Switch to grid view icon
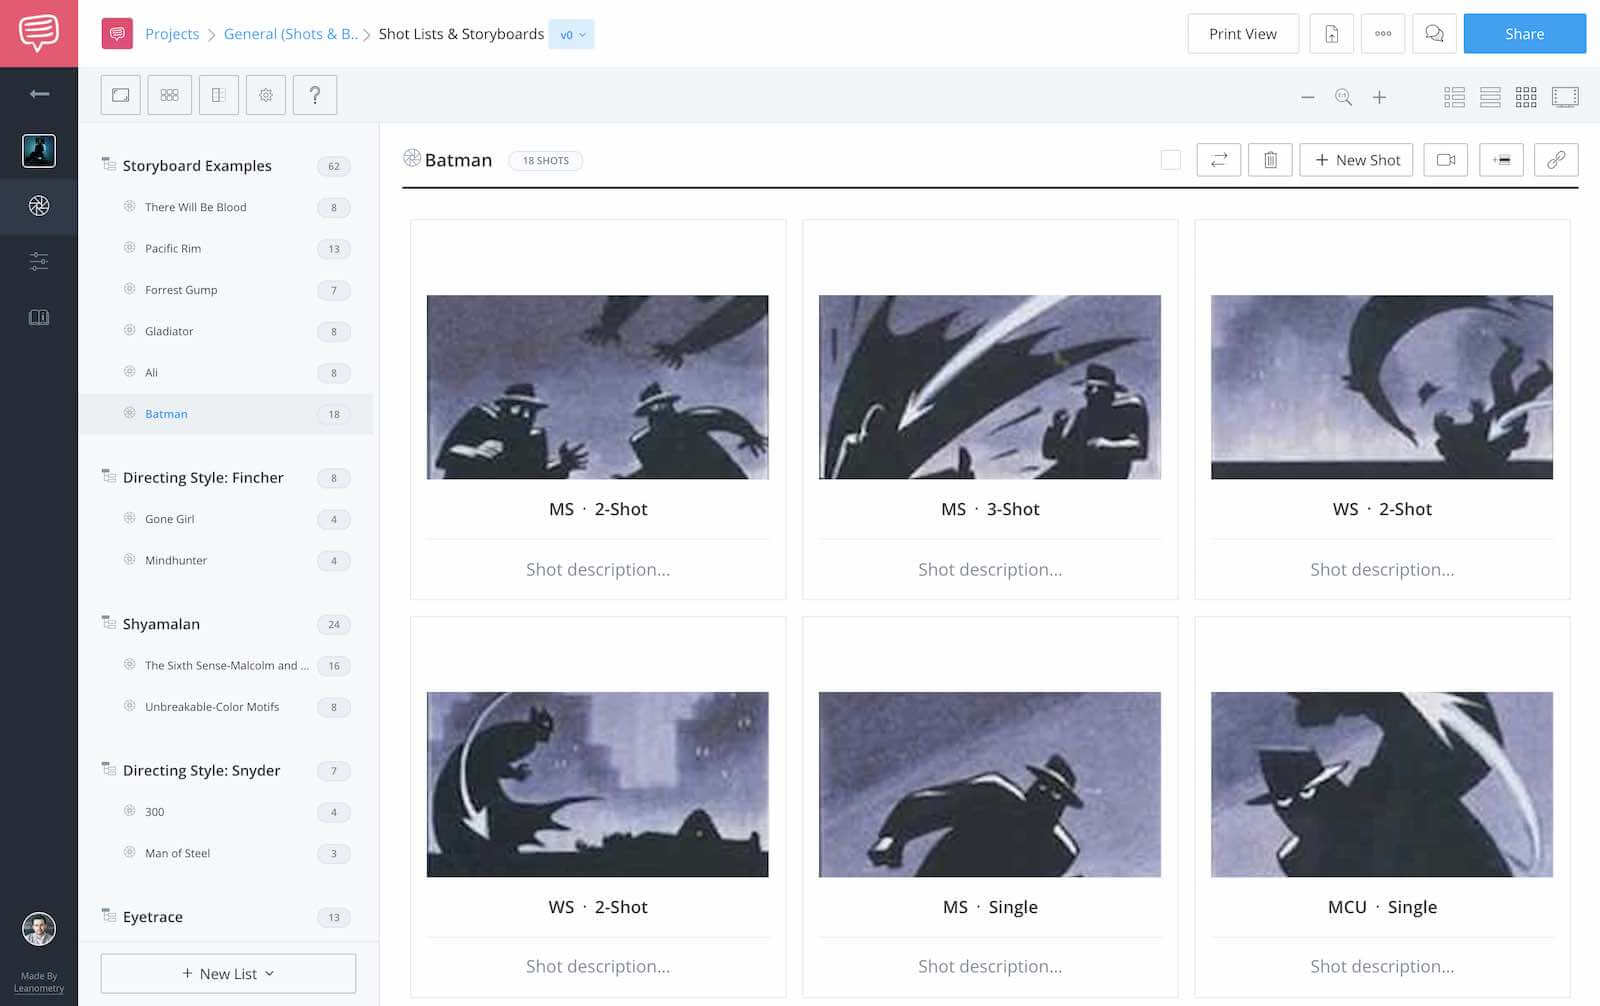 coord(1526,97)
